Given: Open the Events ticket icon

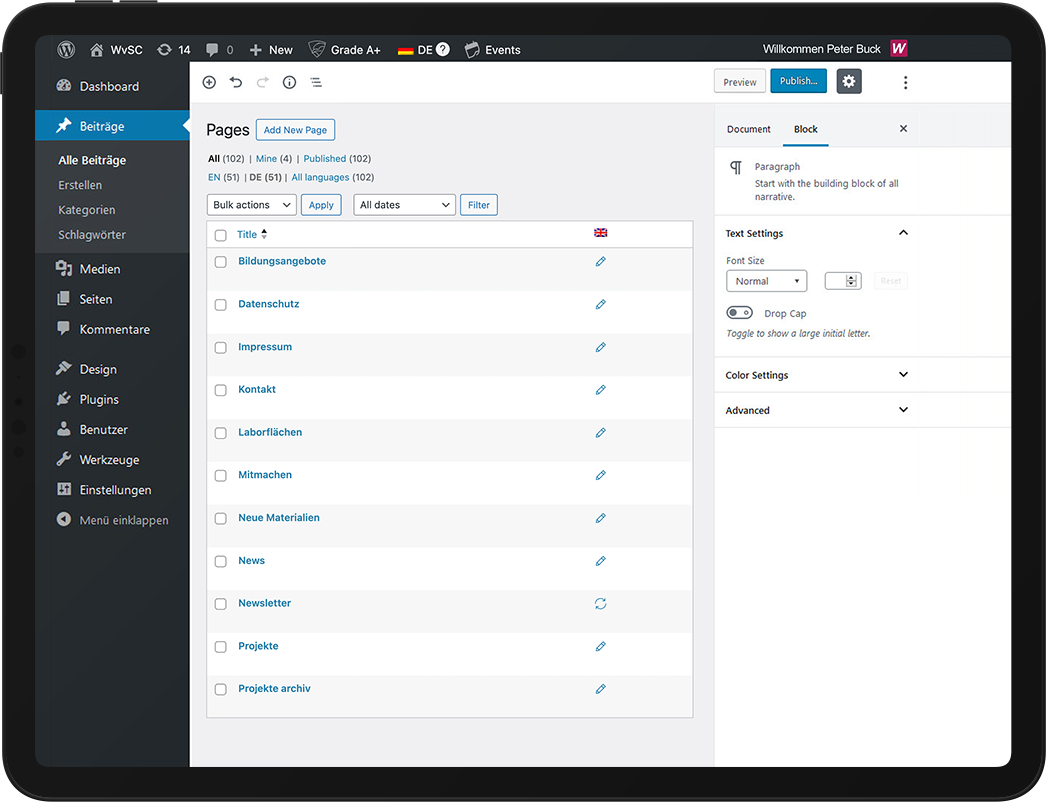Looking at the screenshot, I should click(472, 50).
